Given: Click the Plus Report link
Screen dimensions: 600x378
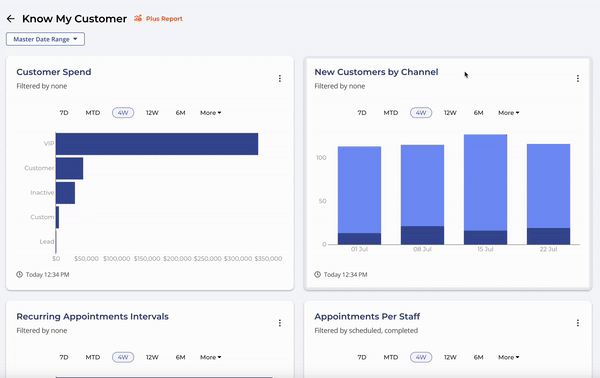Looking at the screenshot, I should (164, 18).
